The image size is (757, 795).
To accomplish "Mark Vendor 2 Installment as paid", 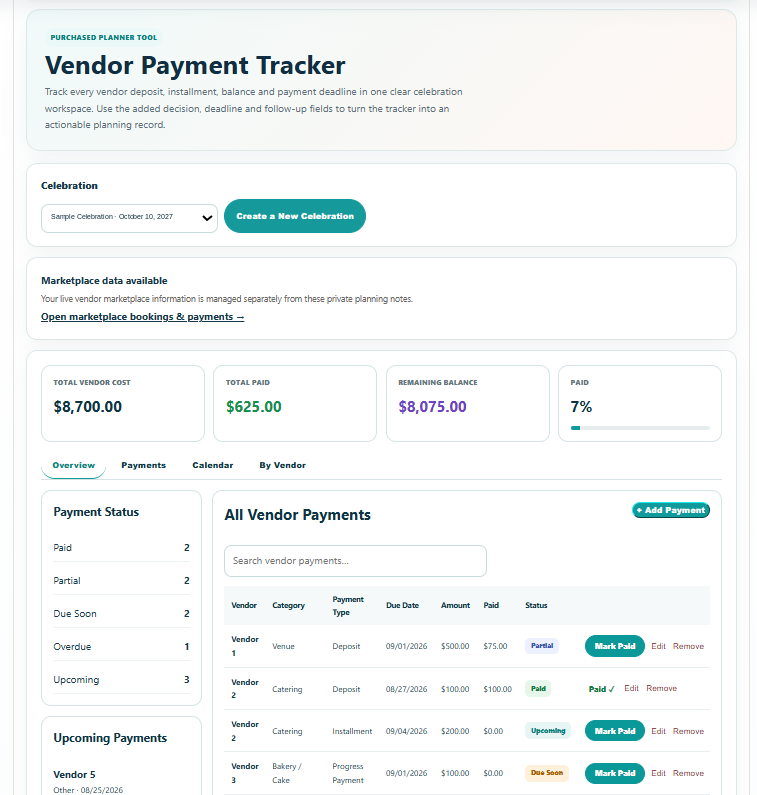I will pyautogui.click(x=615, y=731).
